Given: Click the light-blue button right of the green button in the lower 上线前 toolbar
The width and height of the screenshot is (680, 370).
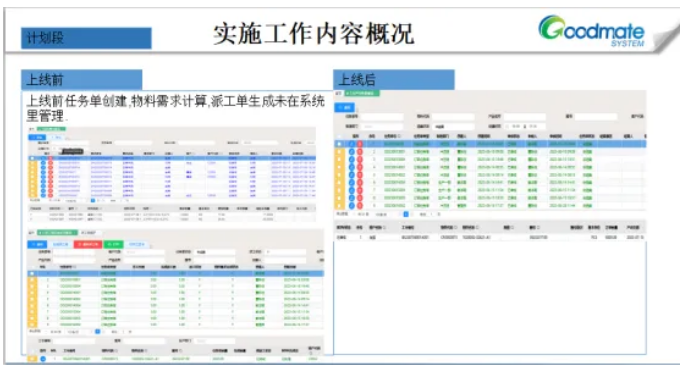Looking at the screenshot, I should point(137,245).
